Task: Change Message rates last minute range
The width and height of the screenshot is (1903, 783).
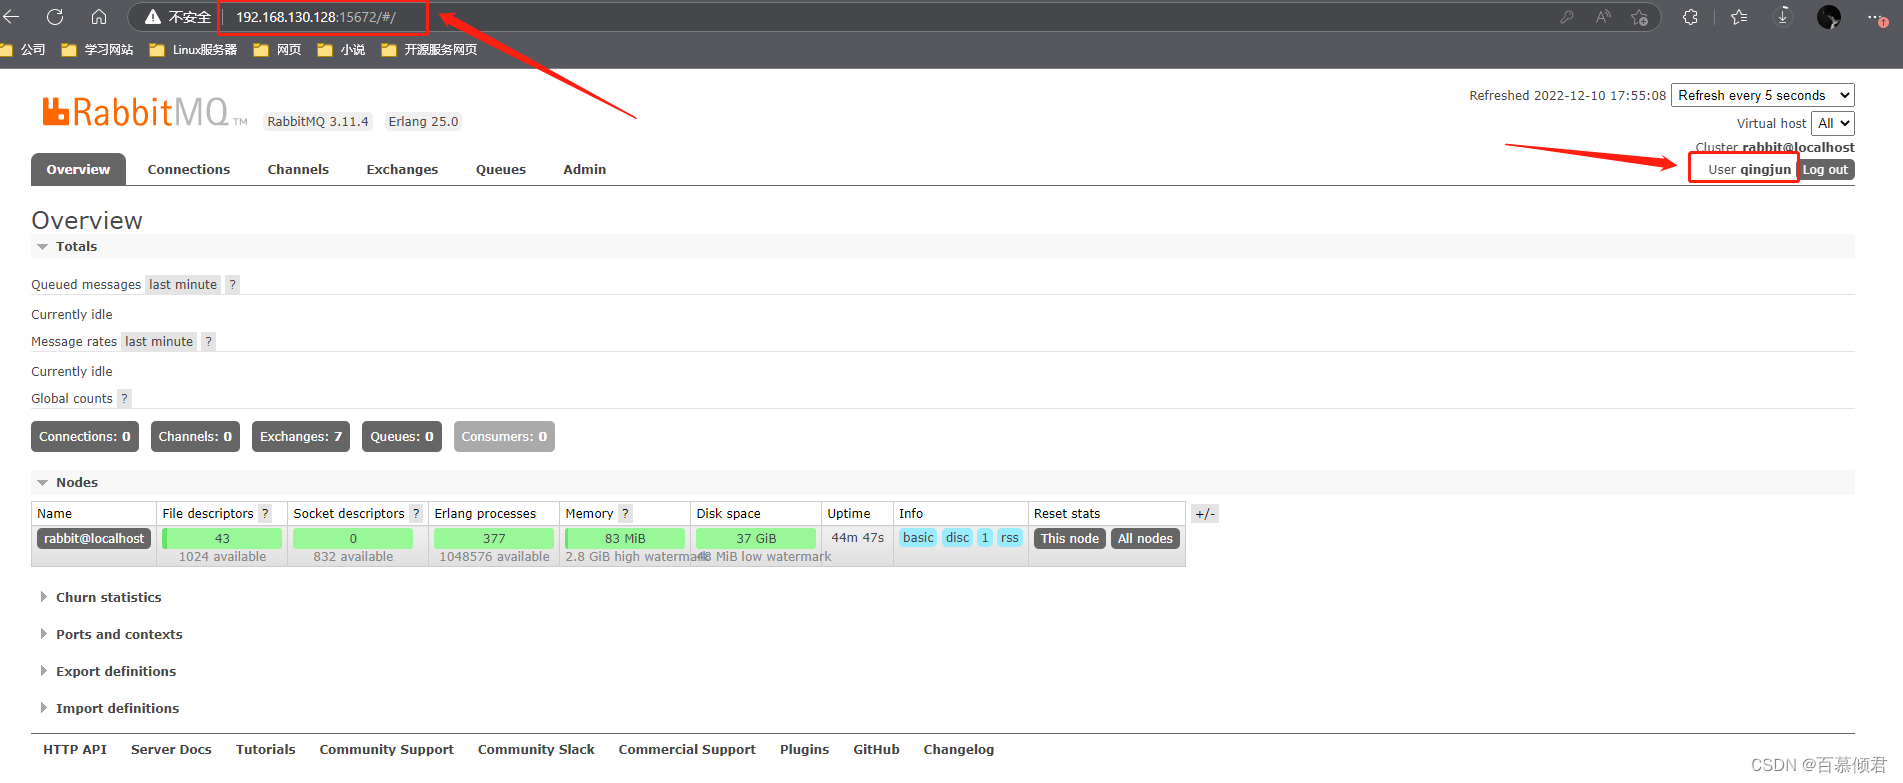Action: tap(159, 342)
